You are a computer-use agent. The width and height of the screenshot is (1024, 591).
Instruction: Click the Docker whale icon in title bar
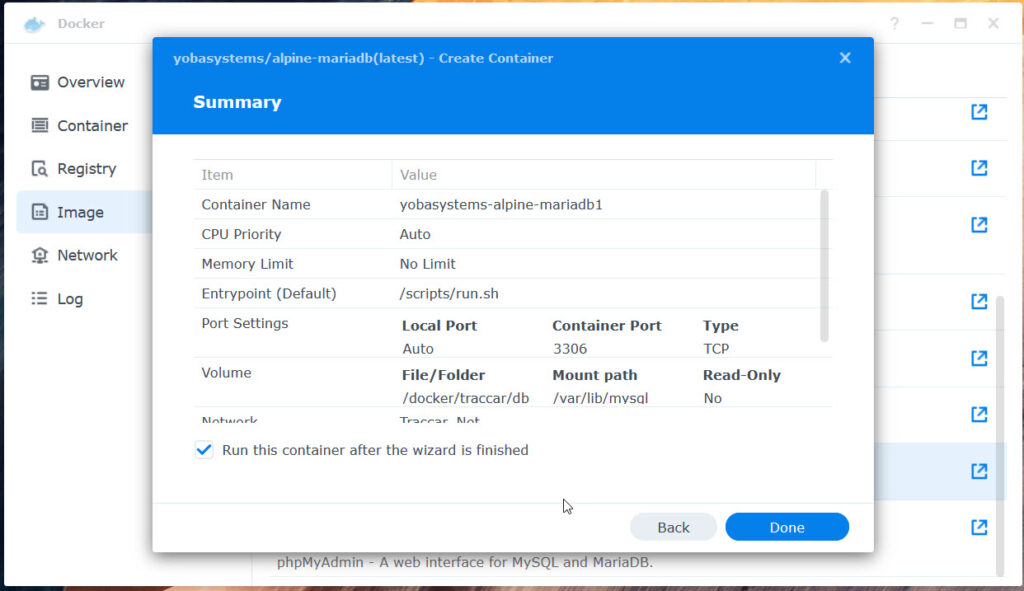click(34, 24)
